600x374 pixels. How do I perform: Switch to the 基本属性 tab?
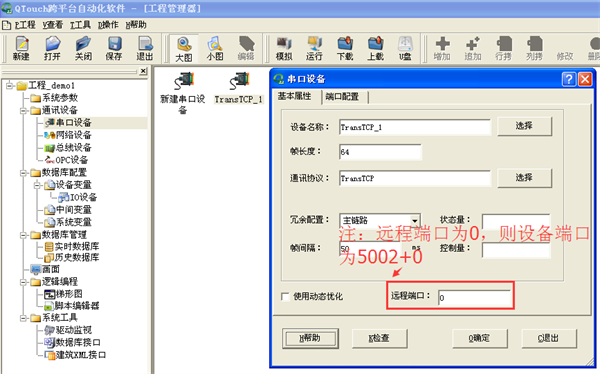click(295, 96)
